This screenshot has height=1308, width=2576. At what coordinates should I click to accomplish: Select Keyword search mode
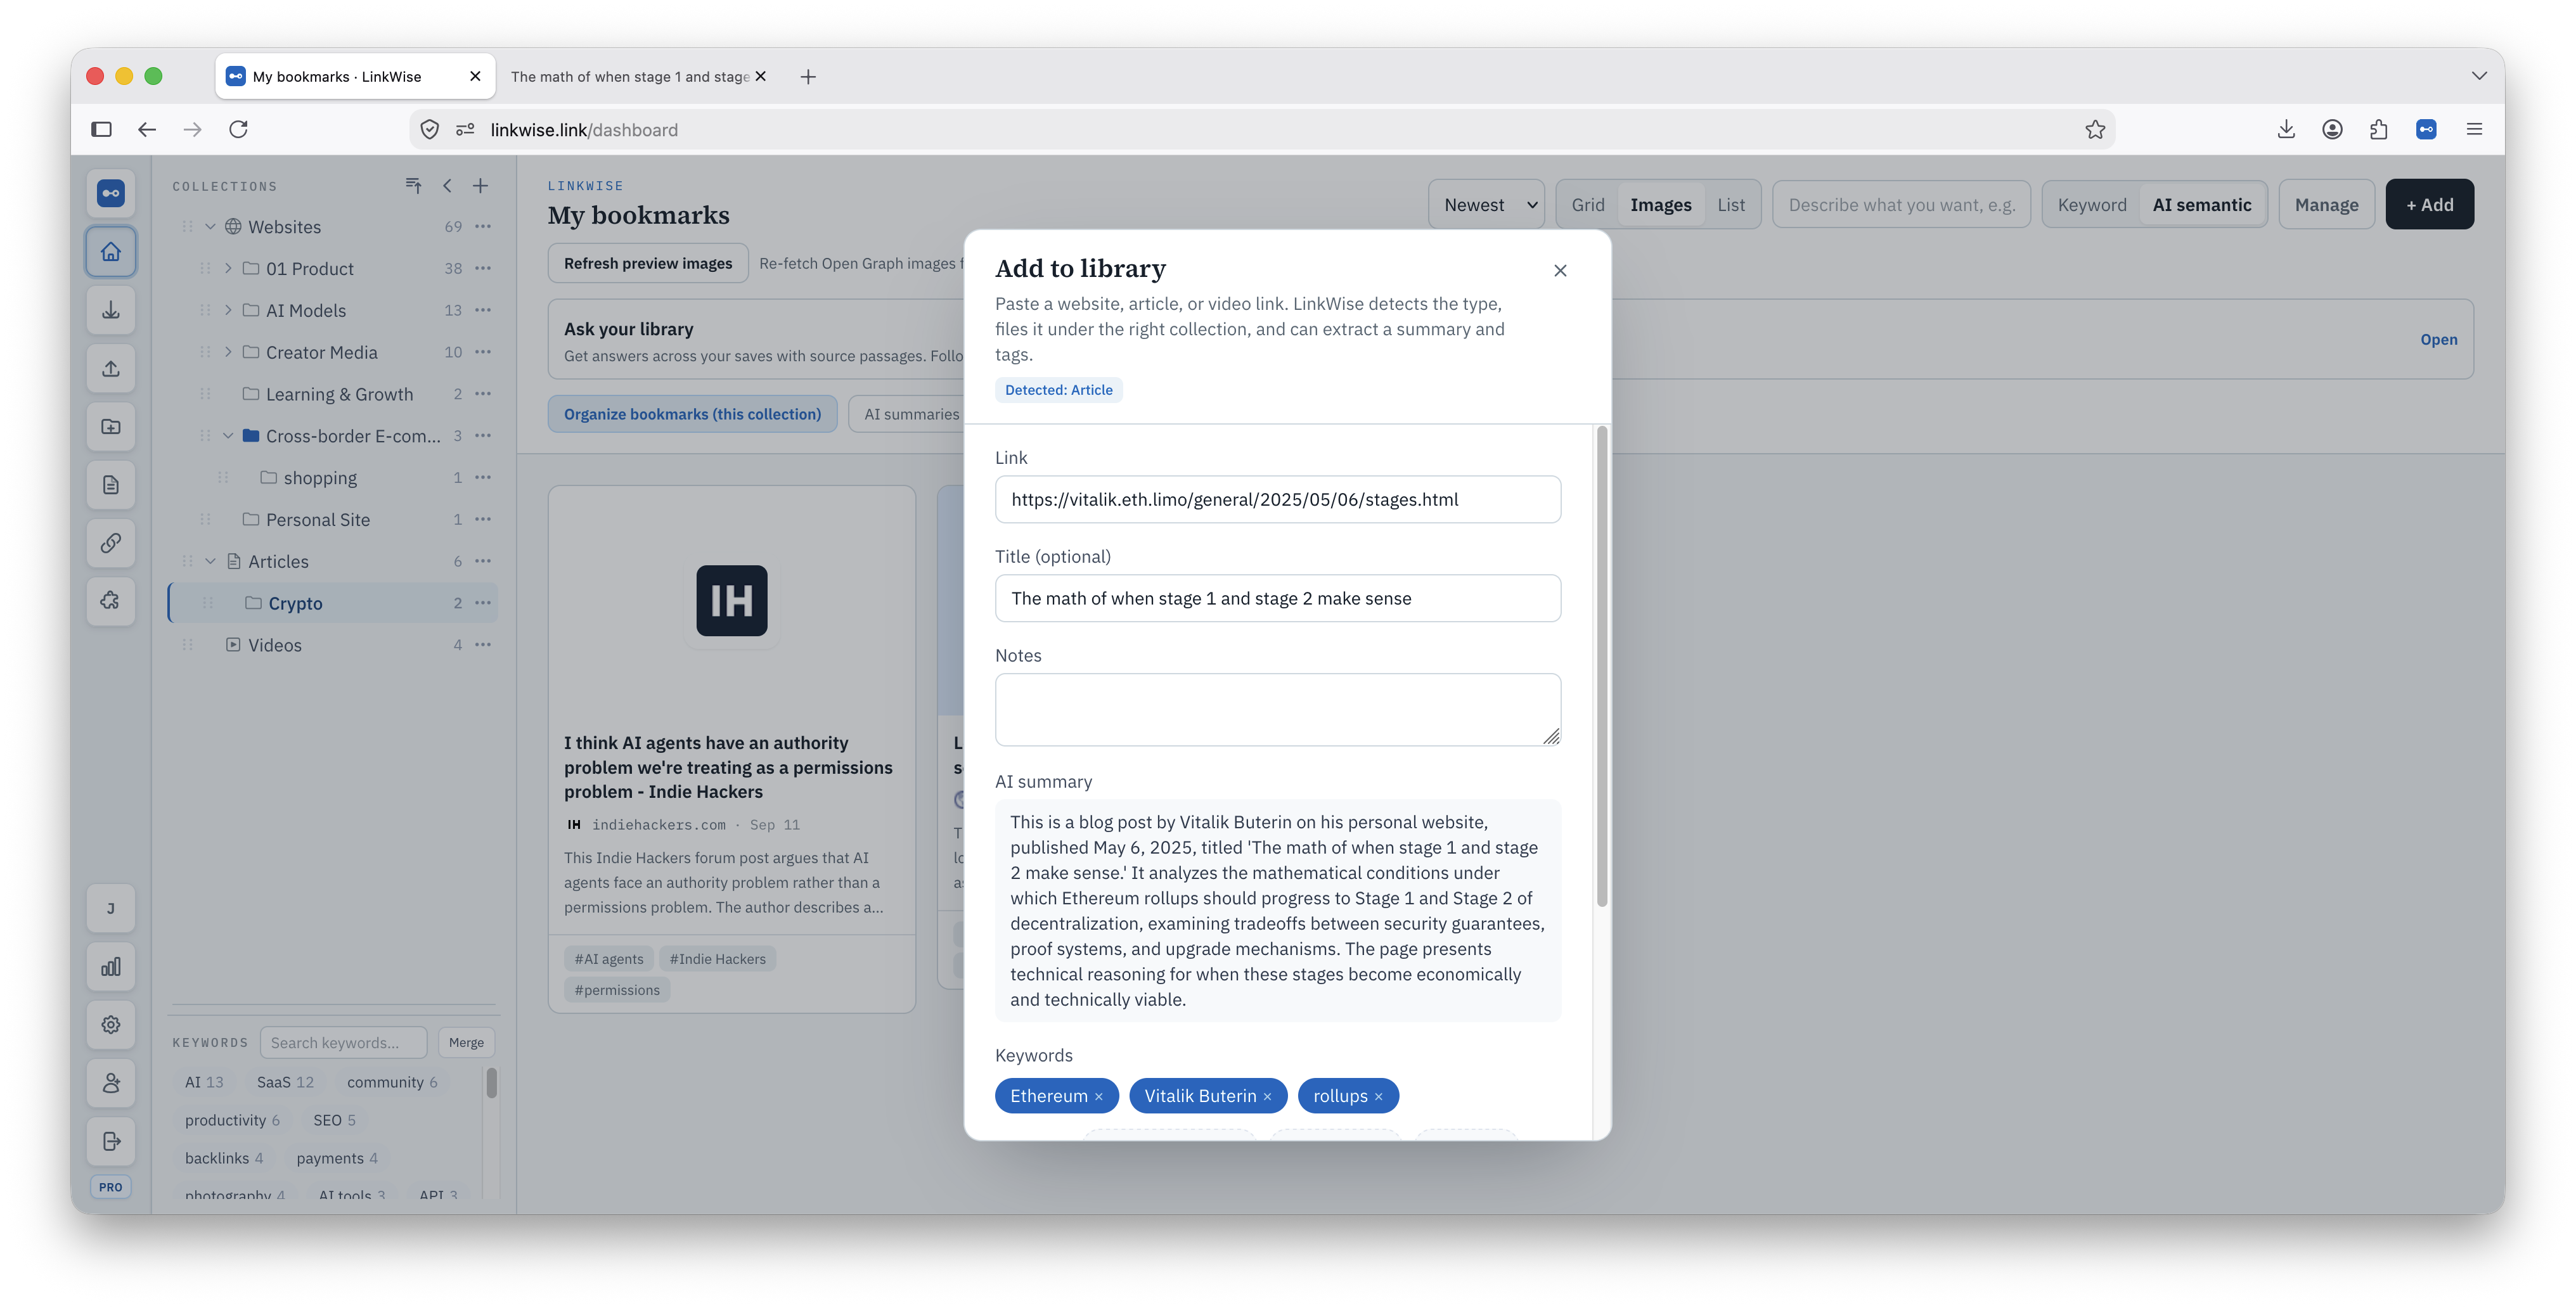click(x=2092, y=205)
